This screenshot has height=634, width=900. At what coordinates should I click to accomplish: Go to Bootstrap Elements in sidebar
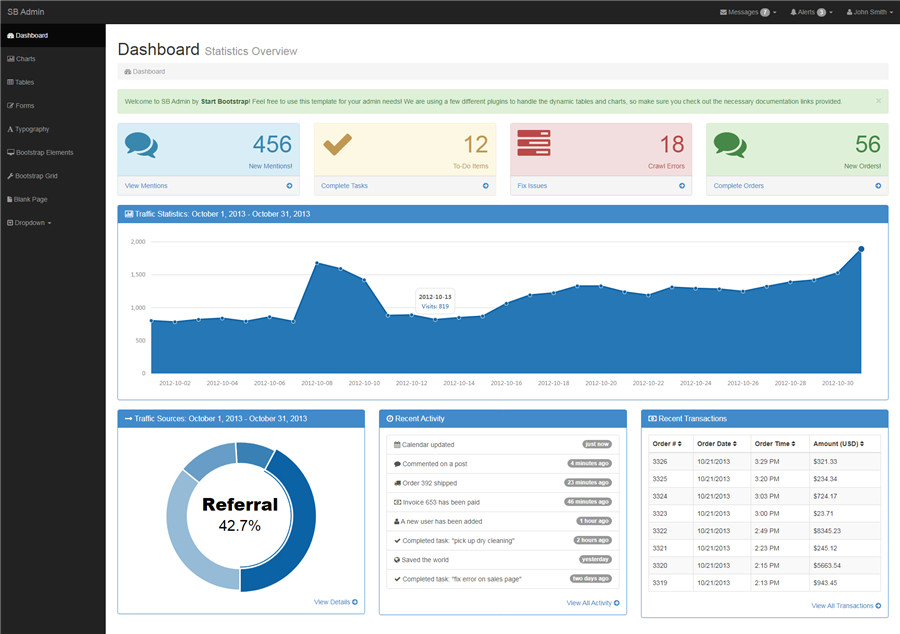pyautogui.click(x=44, y=153)
